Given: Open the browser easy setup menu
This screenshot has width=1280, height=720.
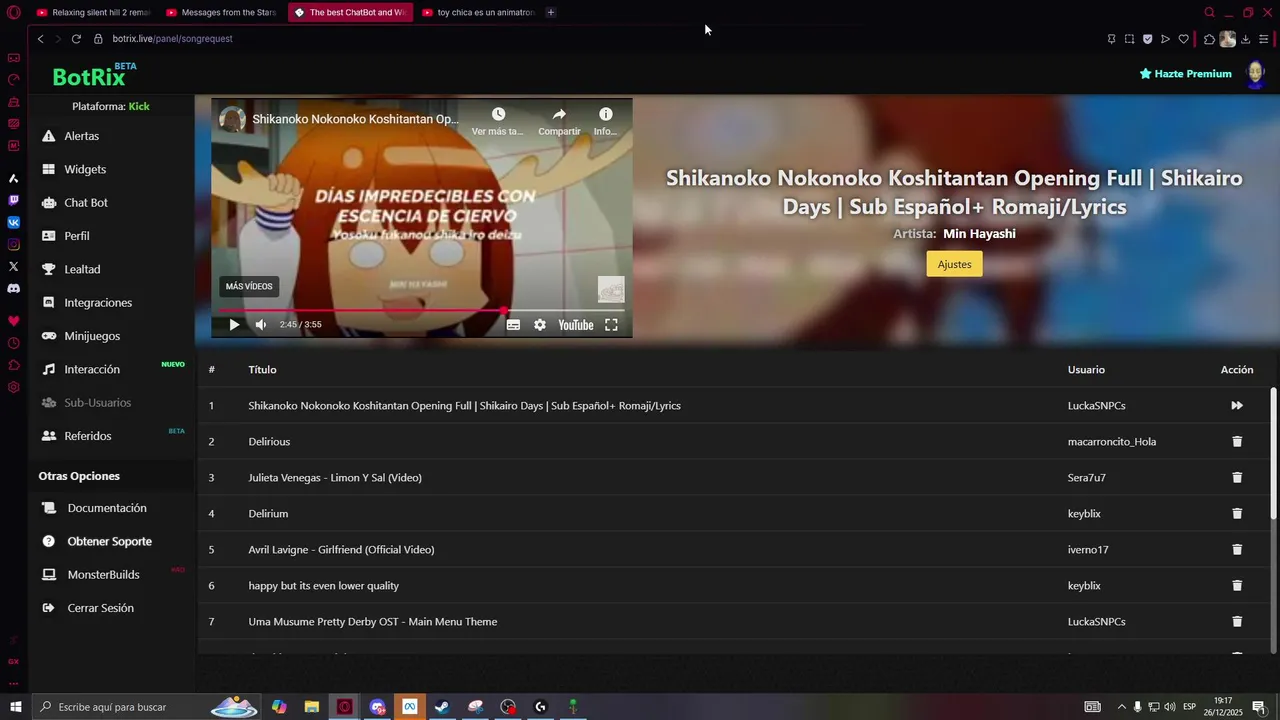Looking at the screenshot, I should point(1264,39).
